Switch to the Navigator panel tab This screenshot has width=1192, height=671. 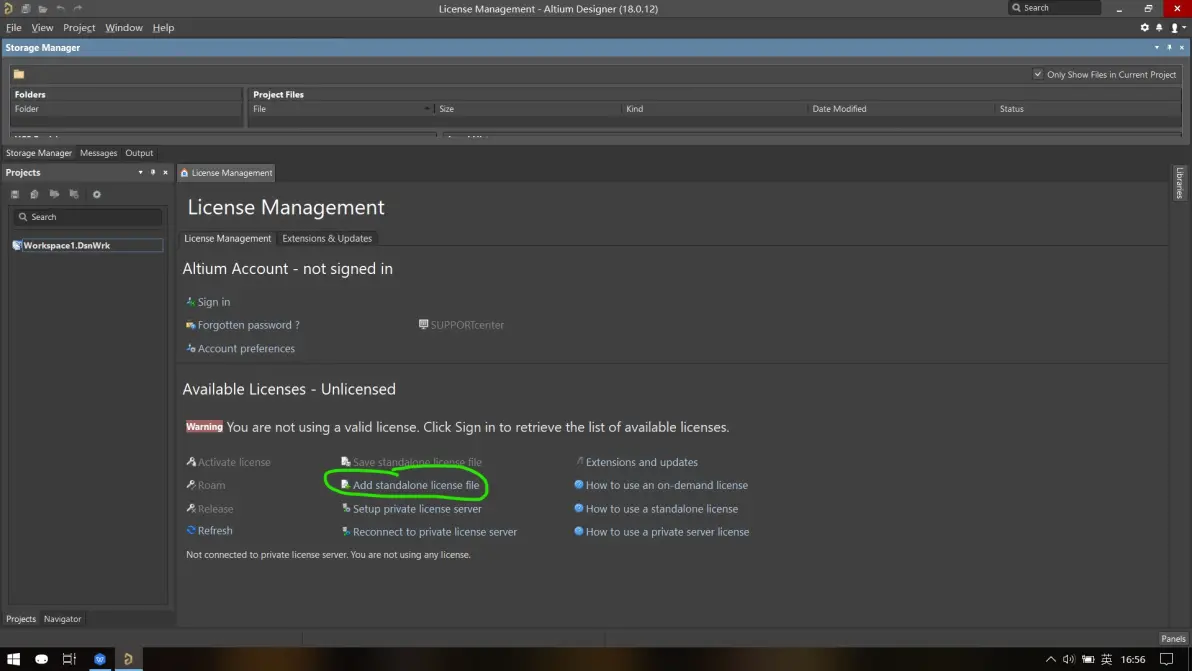(62, 619)
